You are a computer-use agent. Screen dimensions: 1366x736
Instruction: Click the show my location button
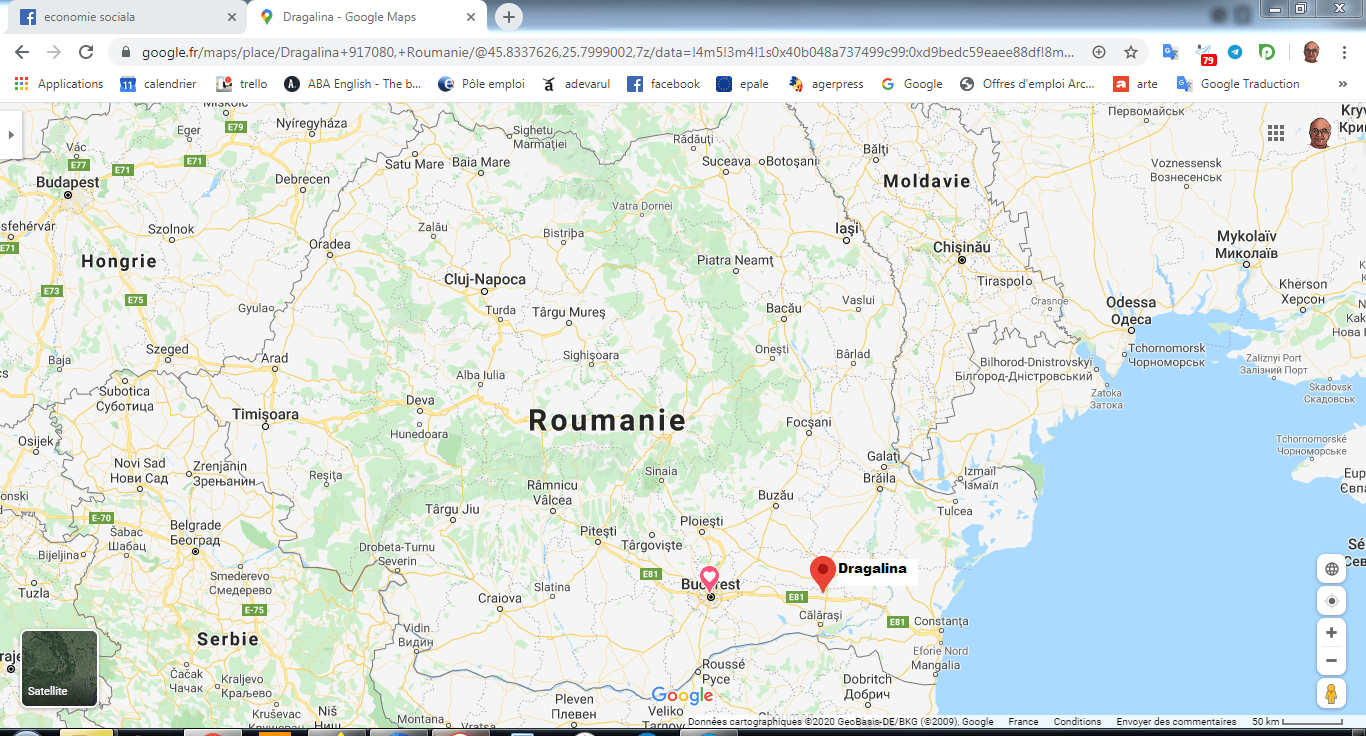pyautogui.click(x=1331, y=602)
